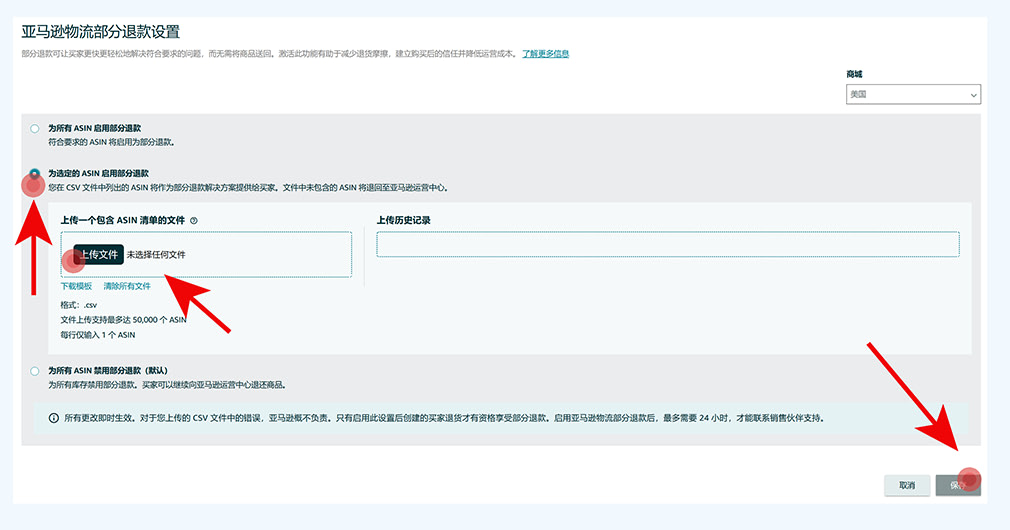Screen dimensions: 1010x530
Task: Click the 未选择任何文件 text
Action: coord(156,254)
